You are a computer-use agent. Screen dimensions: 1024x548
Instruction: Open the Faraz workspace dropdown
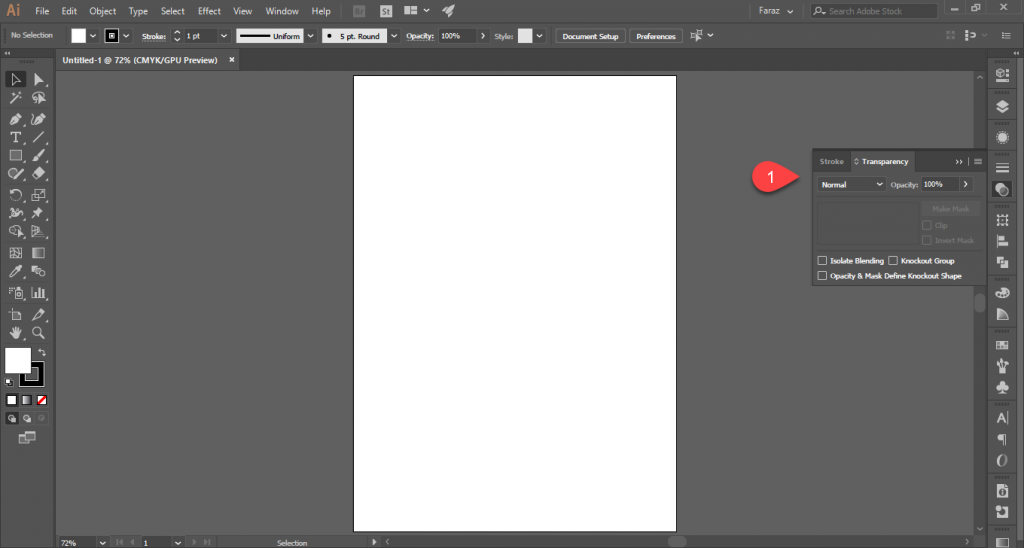776,11
